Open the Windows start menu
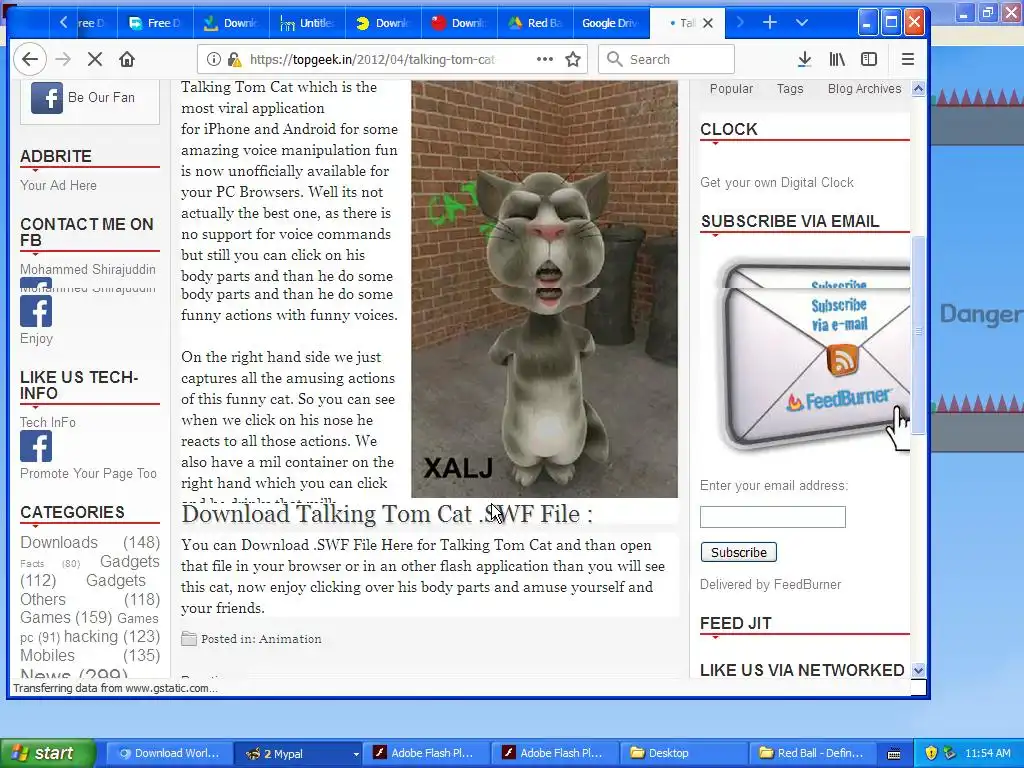1024x768 pixels. (48, 753)
